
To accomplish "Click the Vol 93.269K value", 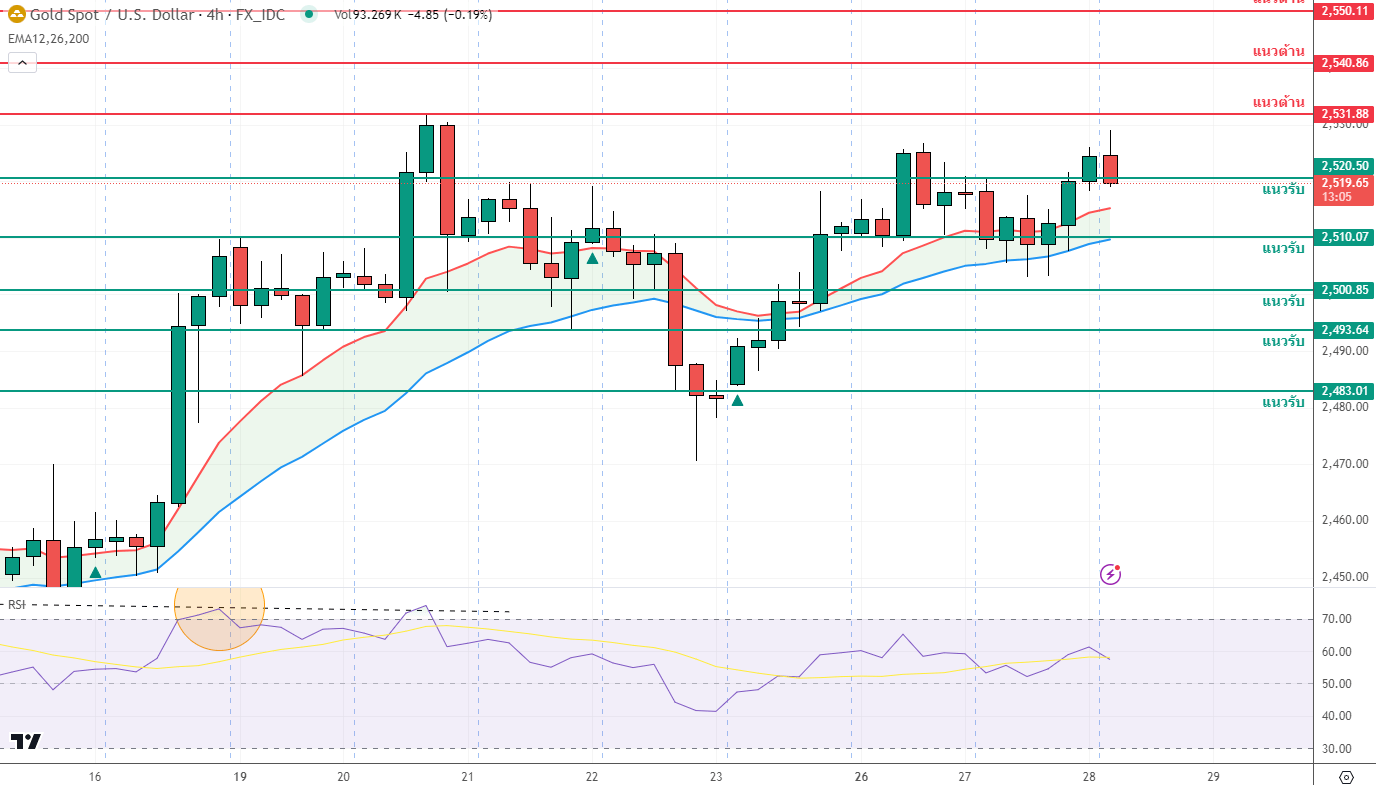I will [x=368, y=14].
